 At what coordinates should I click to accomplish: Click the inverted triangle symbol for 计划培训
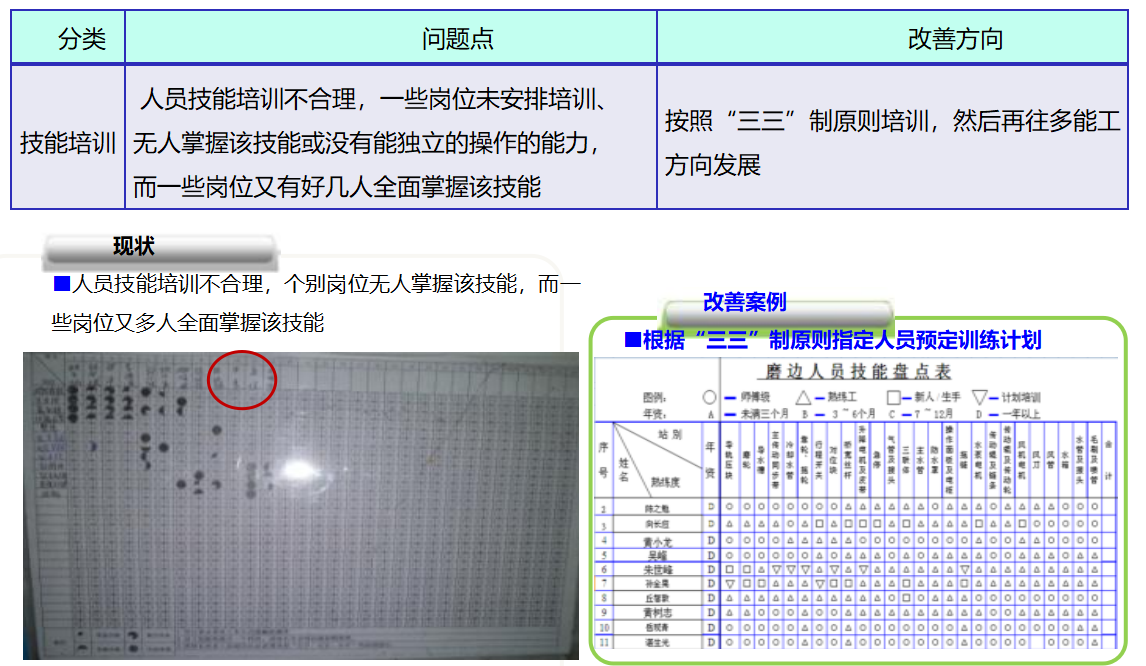(x=981, y=397)
